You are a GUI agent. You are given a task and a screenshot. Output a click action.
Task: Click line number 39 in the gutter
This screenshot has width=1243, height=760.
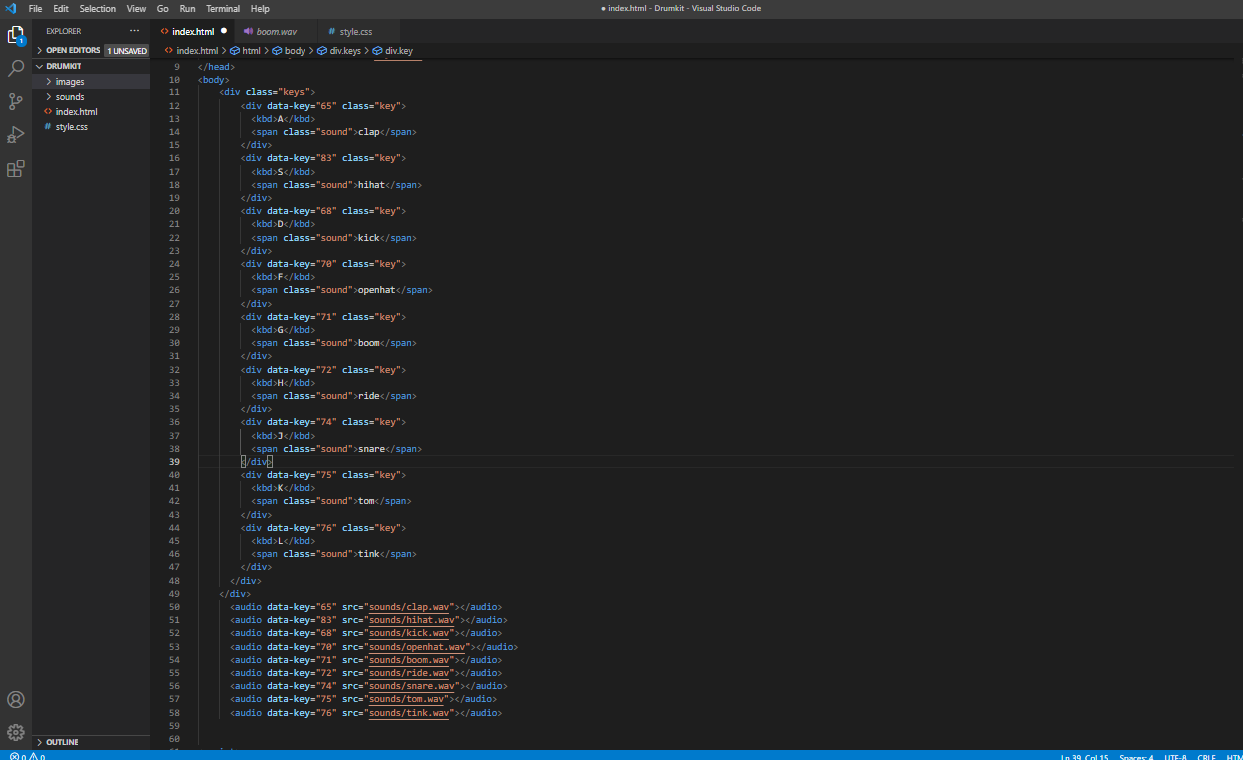[175, 462]
